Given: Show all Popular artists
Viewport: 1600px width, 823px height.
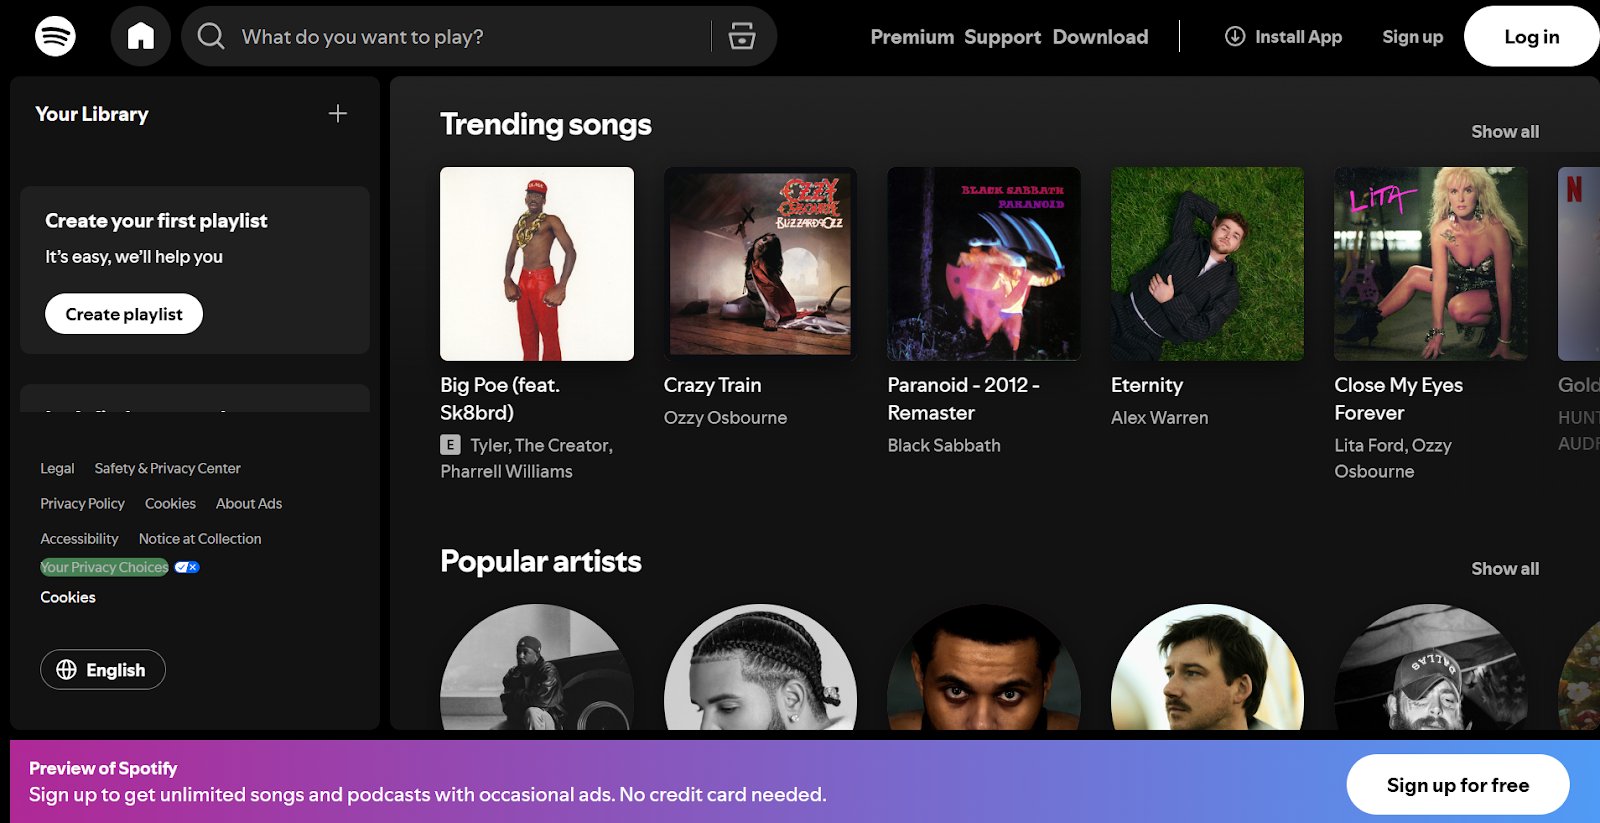Looking at the screenshot, I should pyautogui.click(x=1505, y=568).
